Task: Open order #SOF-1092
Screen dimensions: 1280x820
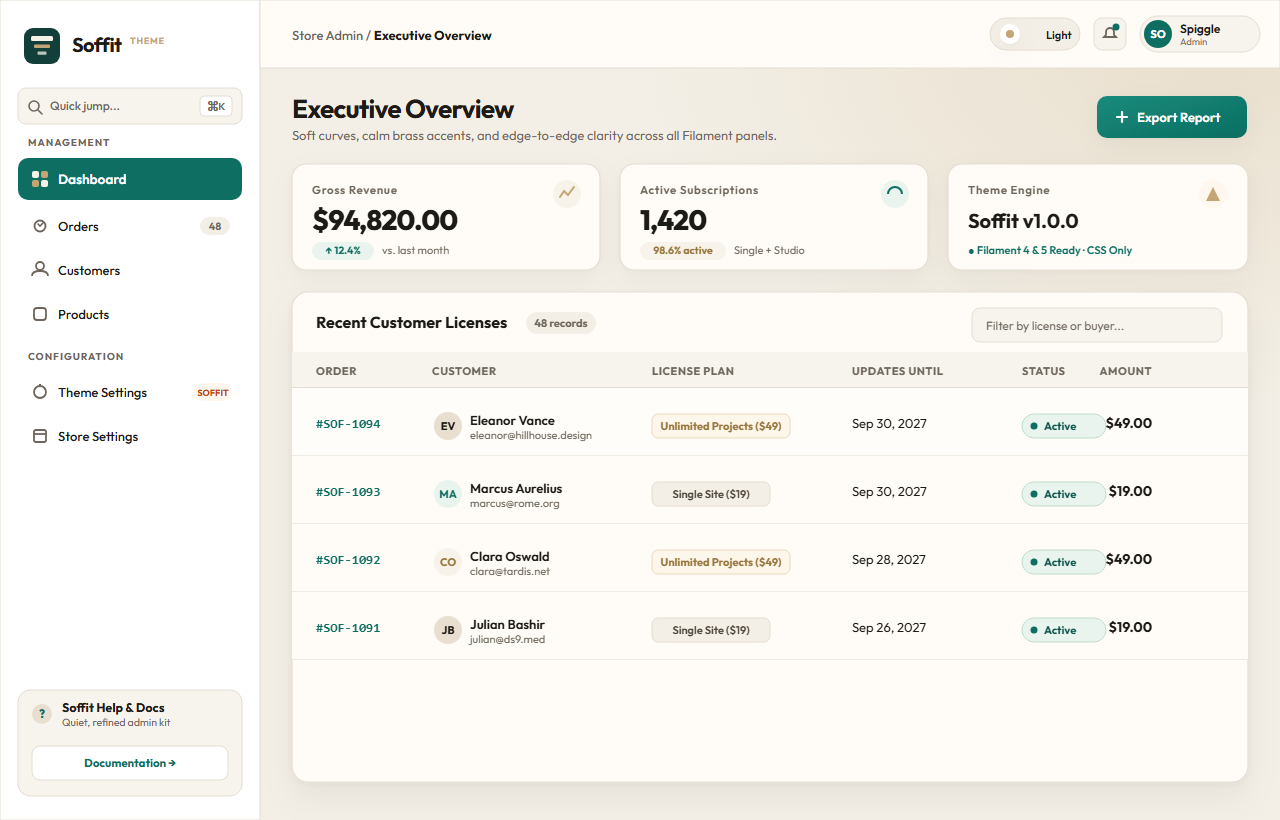Action: coord(348,560)
